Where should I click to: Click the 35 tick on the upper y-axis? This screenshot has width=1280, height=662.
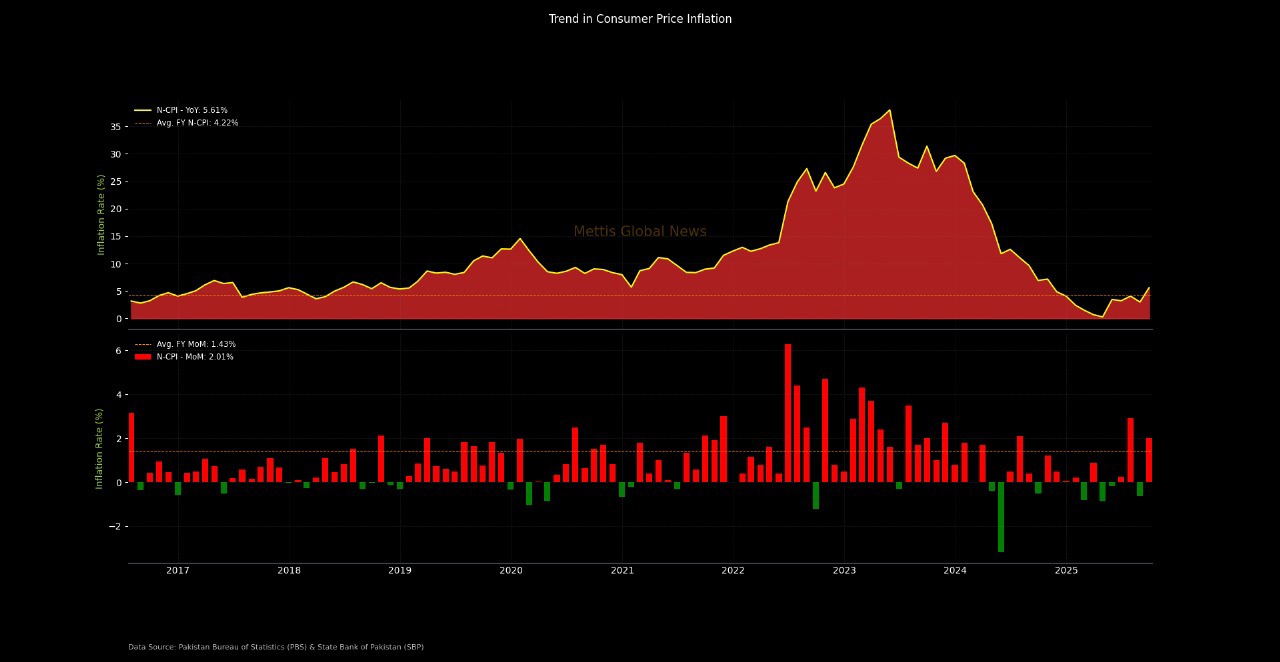(x=115, y=127)
